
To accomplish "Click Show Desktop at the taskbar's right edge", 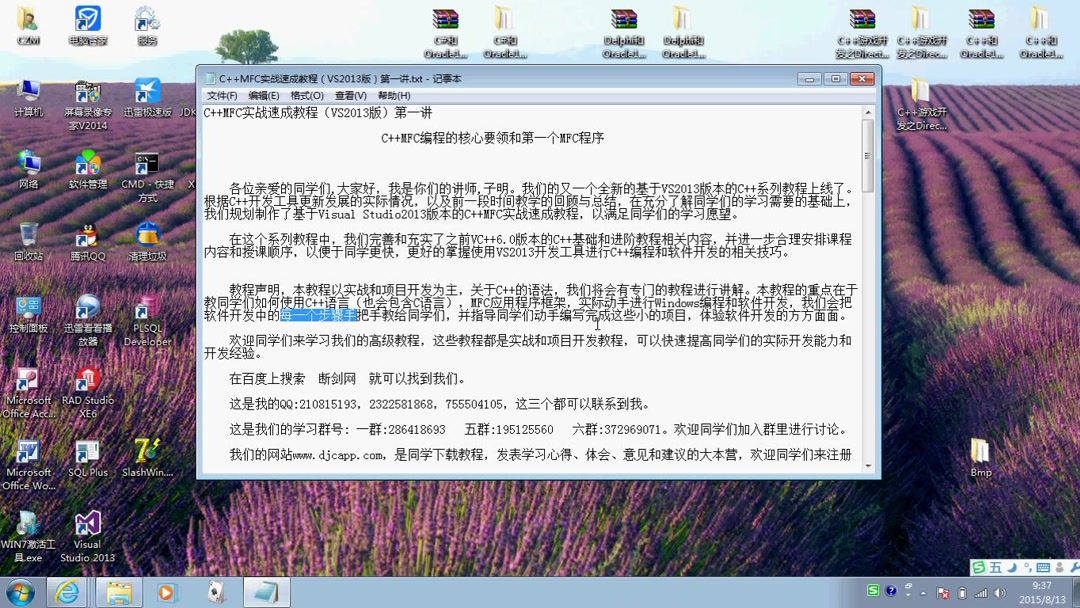I will point(1076,592).
